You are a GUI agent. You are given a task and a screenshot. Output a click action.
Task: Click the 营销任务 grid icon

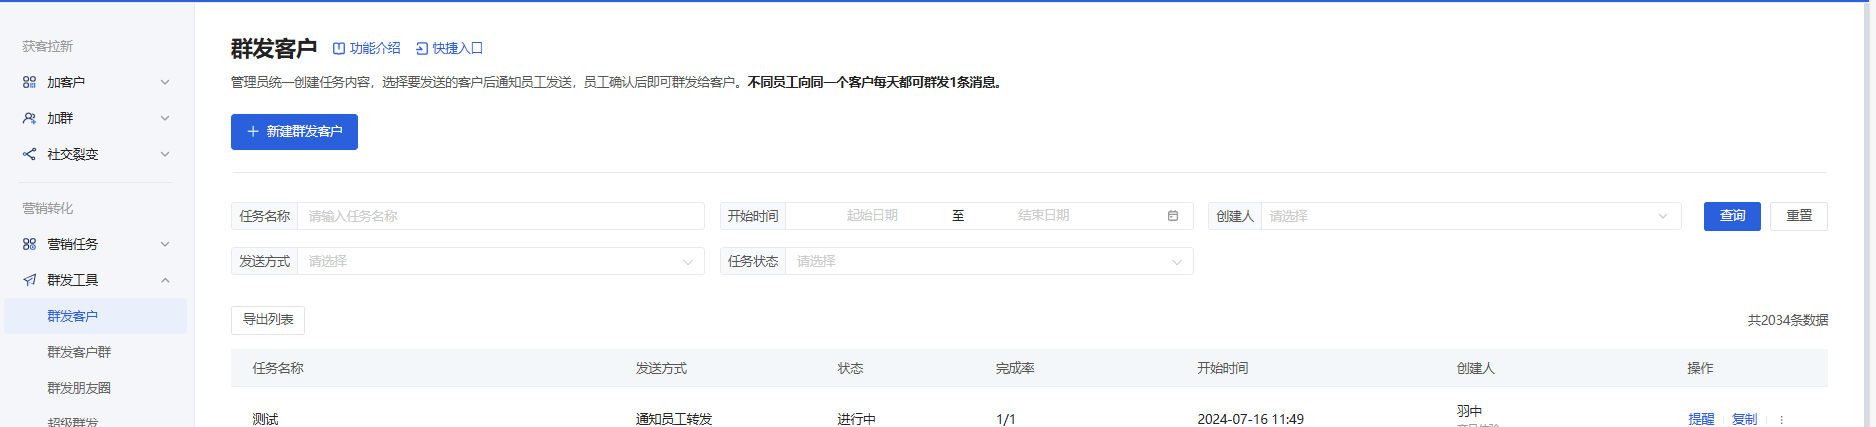click(x=29, y=244)
